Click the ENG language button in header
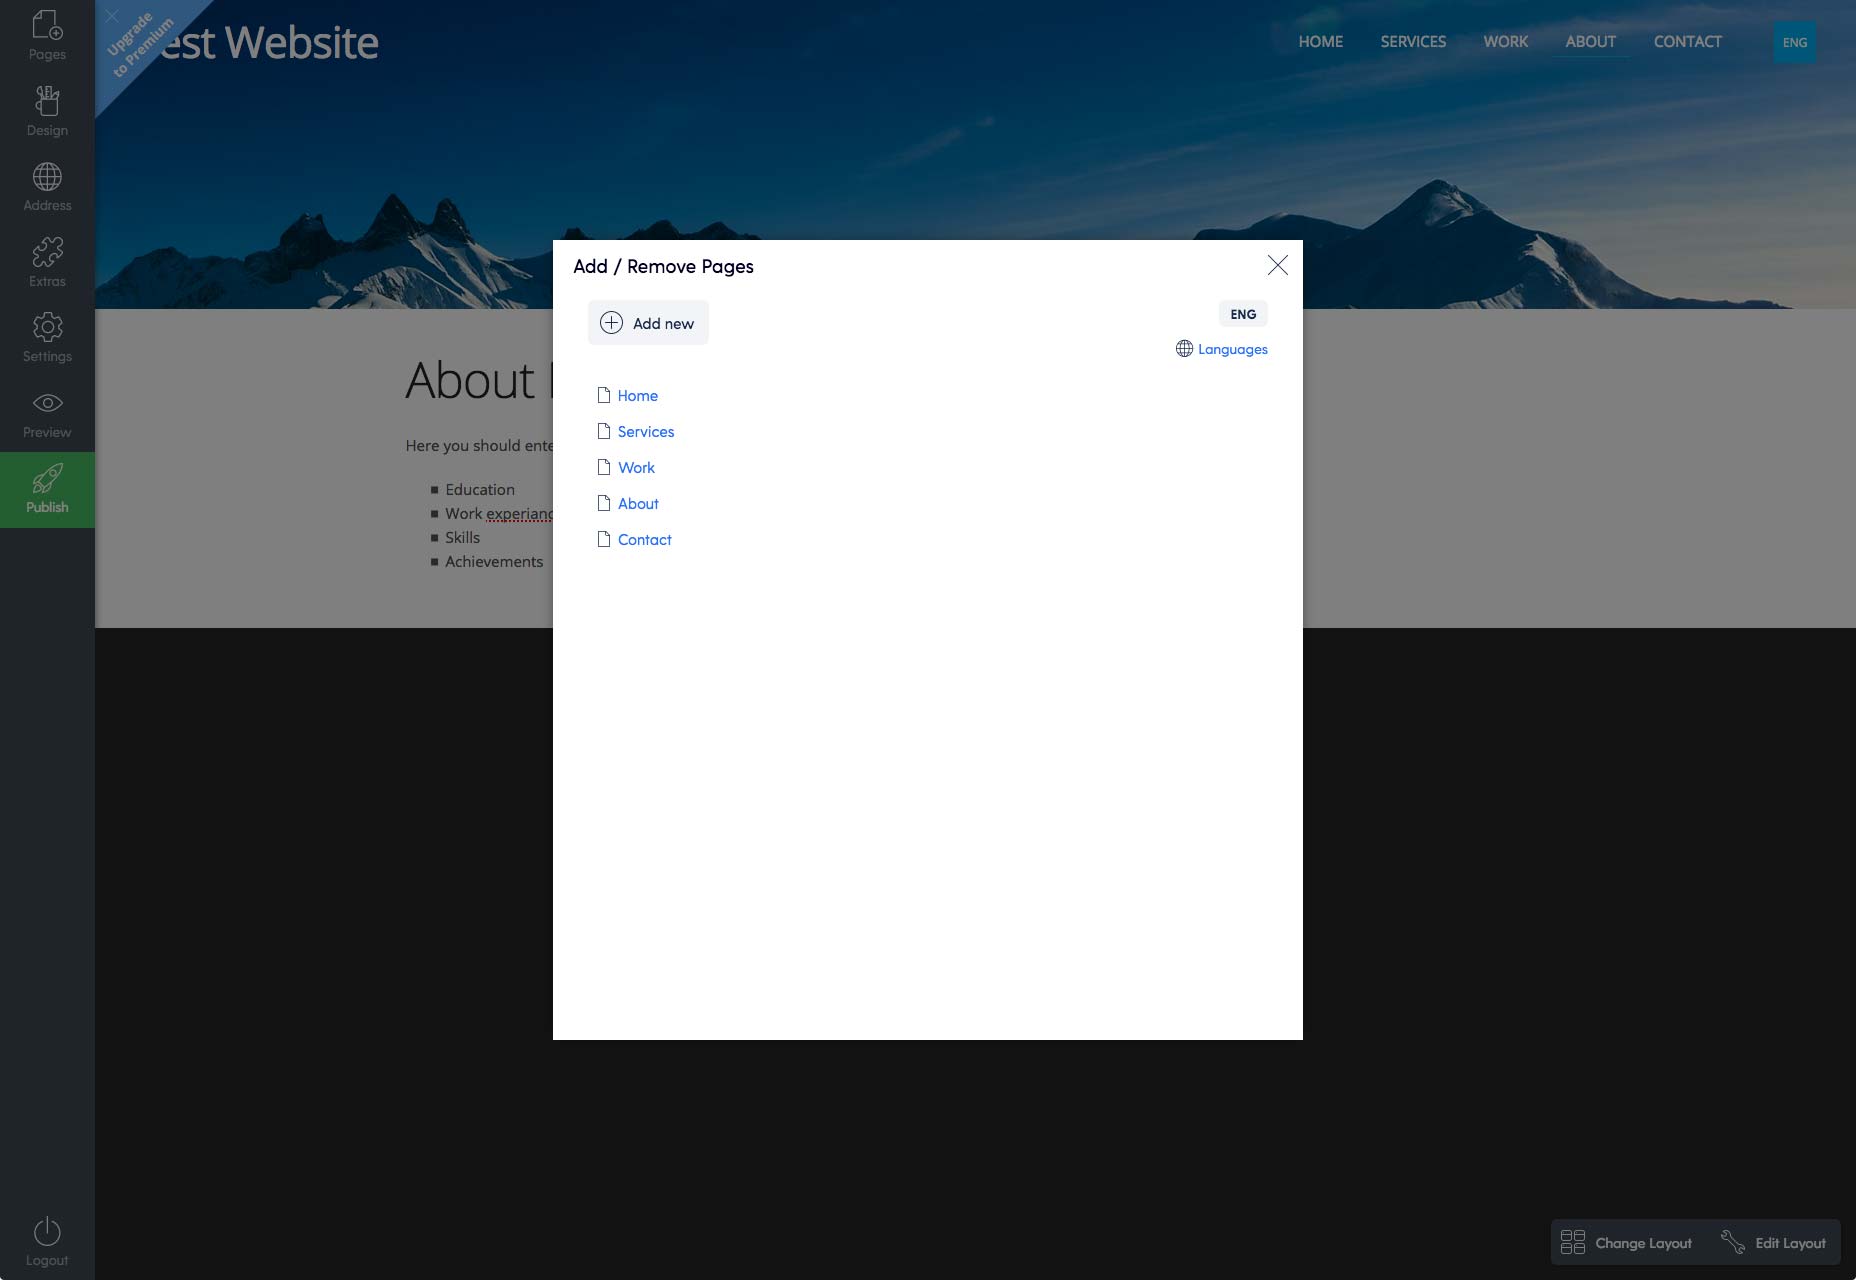 click(x=1795, y=42)
